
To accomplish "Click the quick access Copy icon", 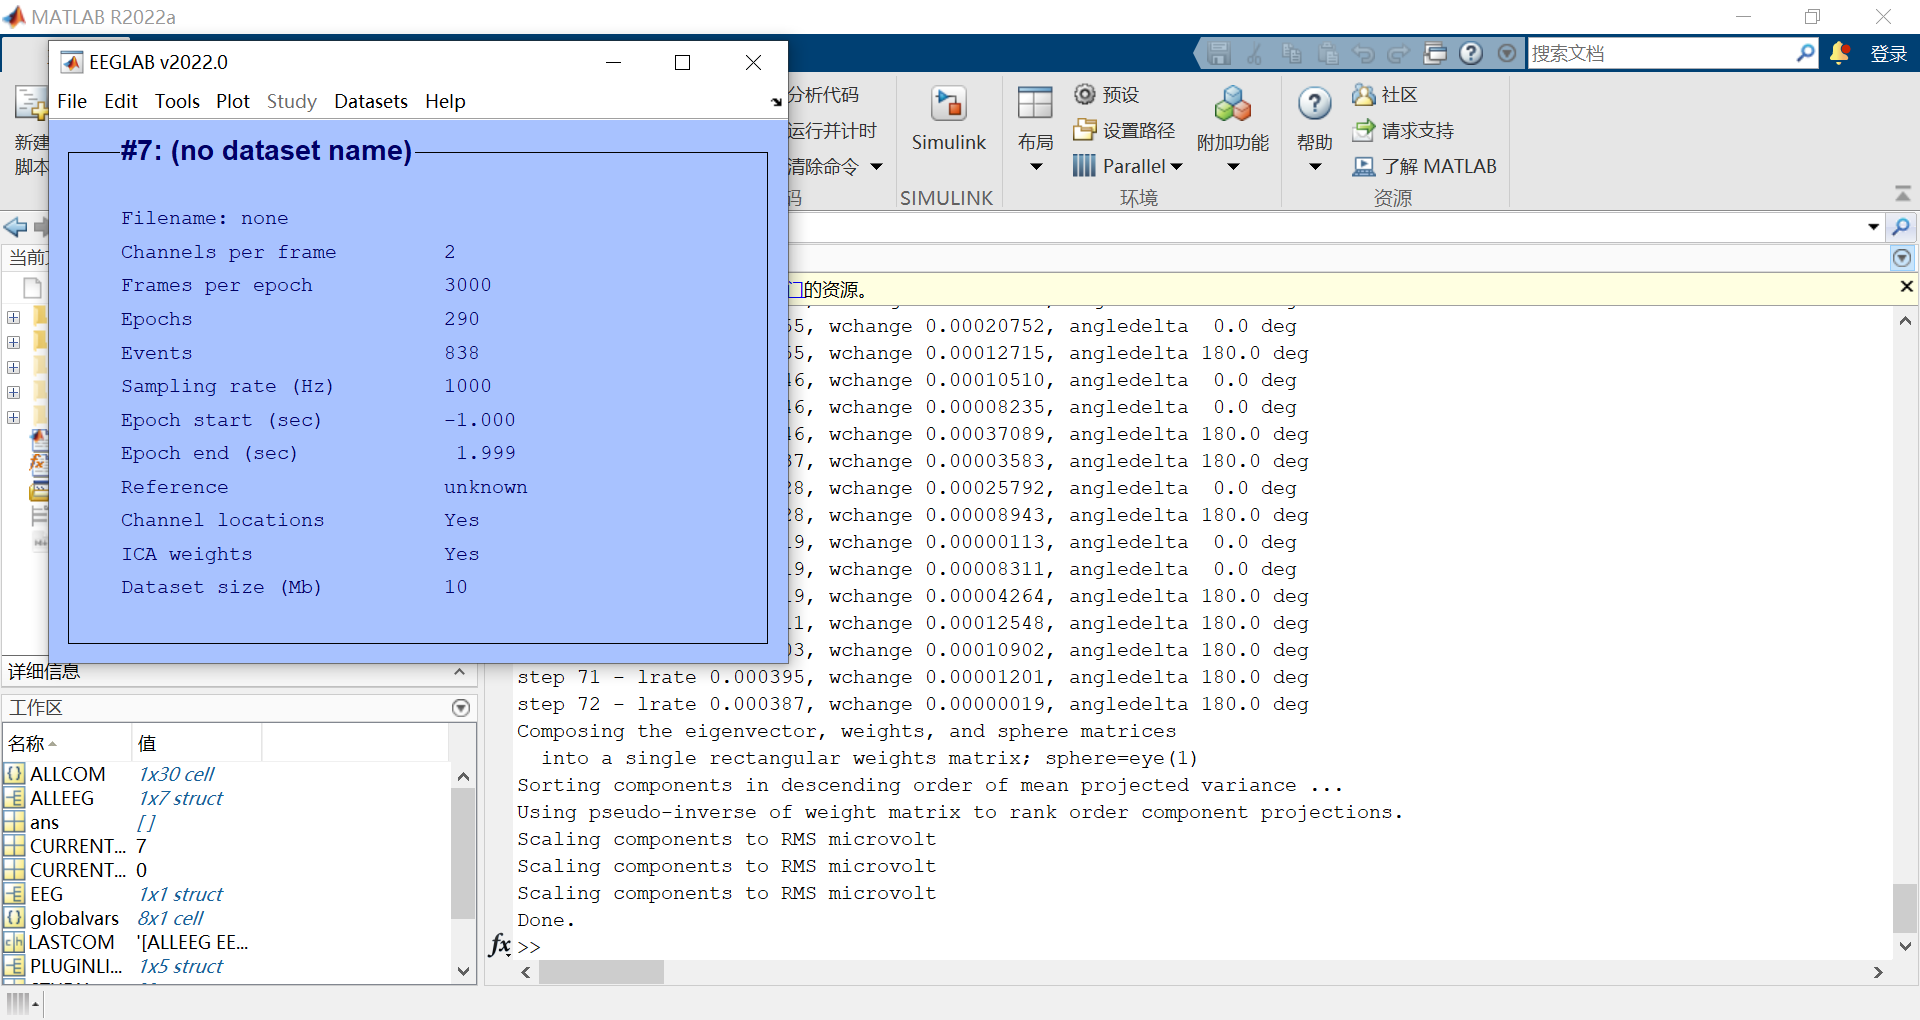I will (1291, 54).
